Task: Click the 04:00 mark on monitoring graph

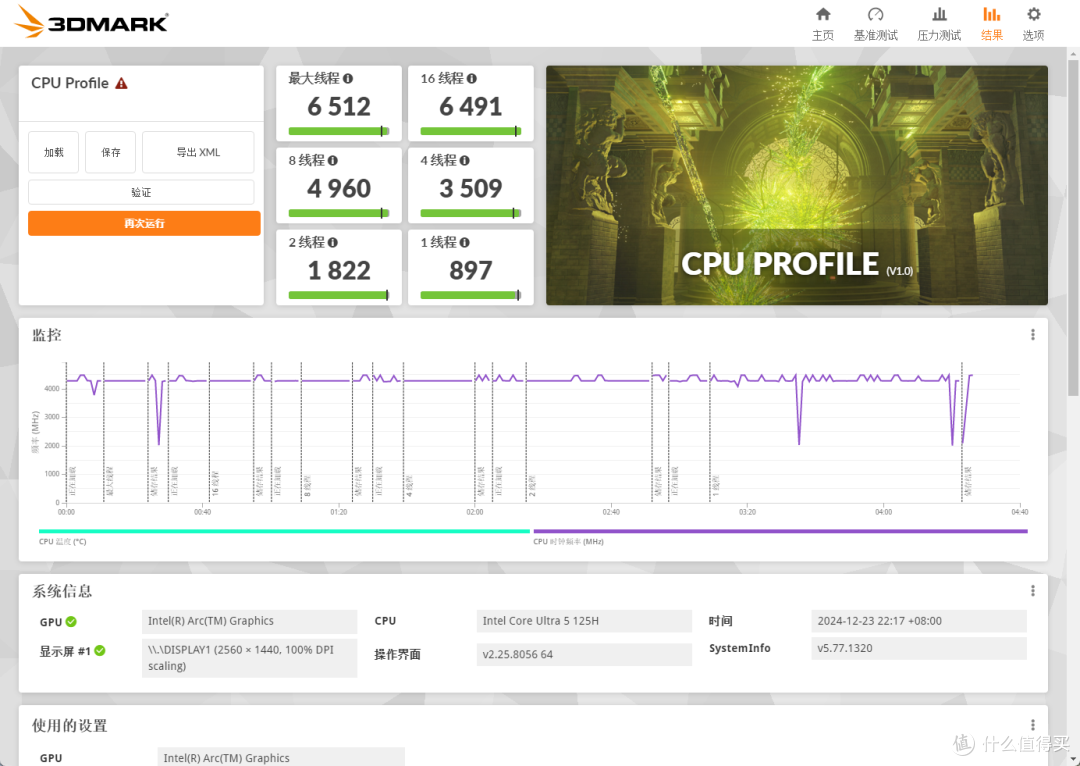Action: [883, 512]
